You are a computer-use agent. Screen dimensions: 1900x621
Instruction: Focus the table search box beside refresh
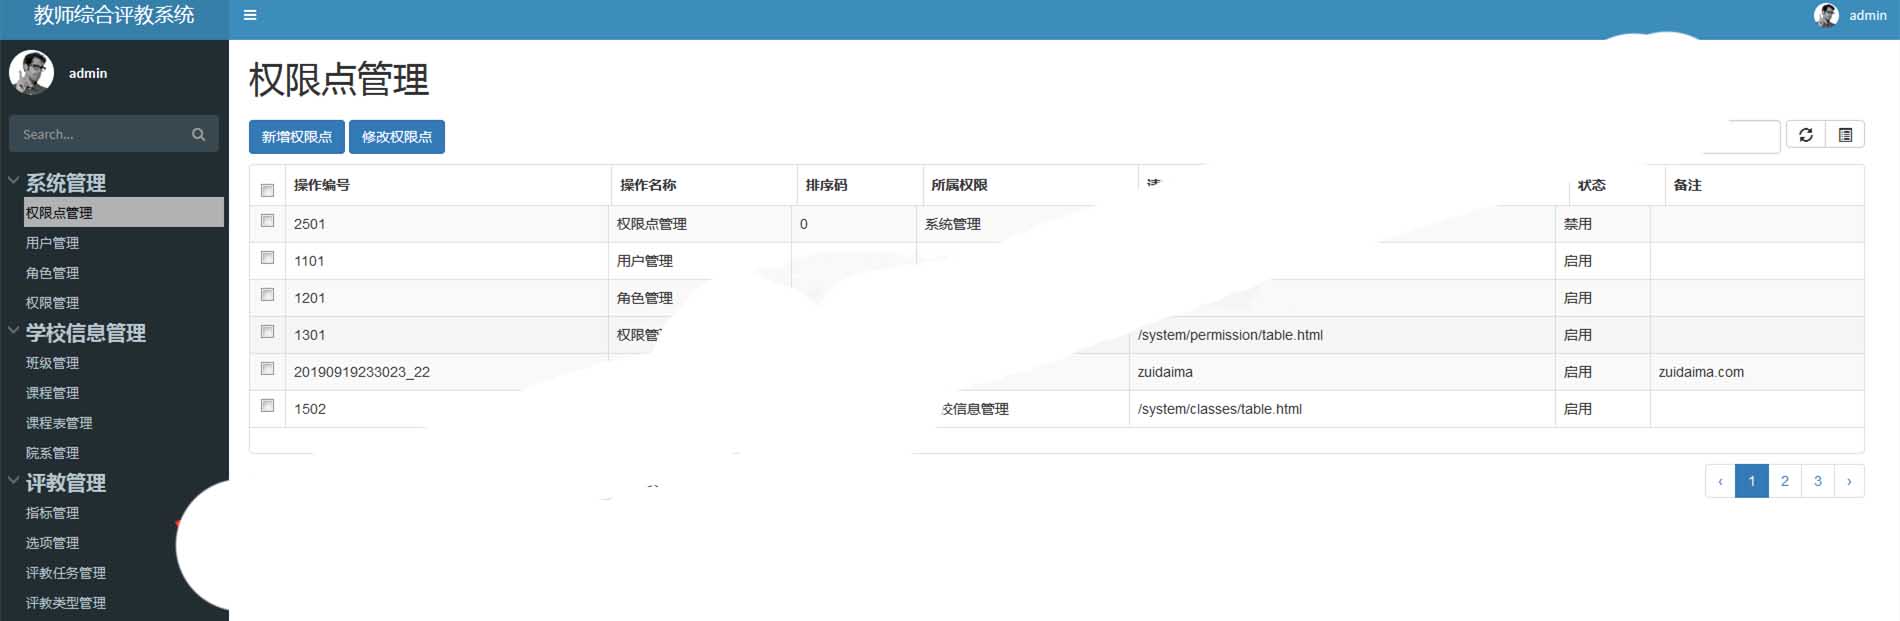click(1742, 136)
